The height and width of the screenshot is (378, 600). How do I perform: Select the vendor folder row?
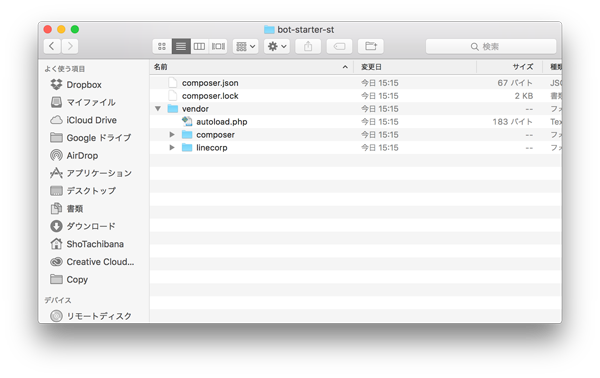(x=355, y=109)
